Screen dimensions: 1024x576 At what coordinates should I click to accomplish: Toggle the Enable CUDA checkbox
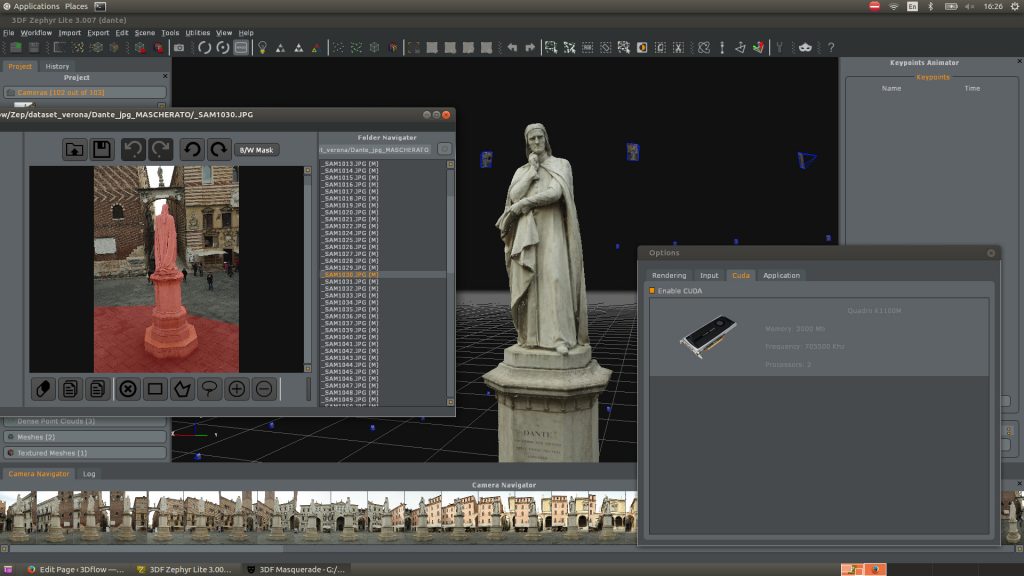[652, 291]
